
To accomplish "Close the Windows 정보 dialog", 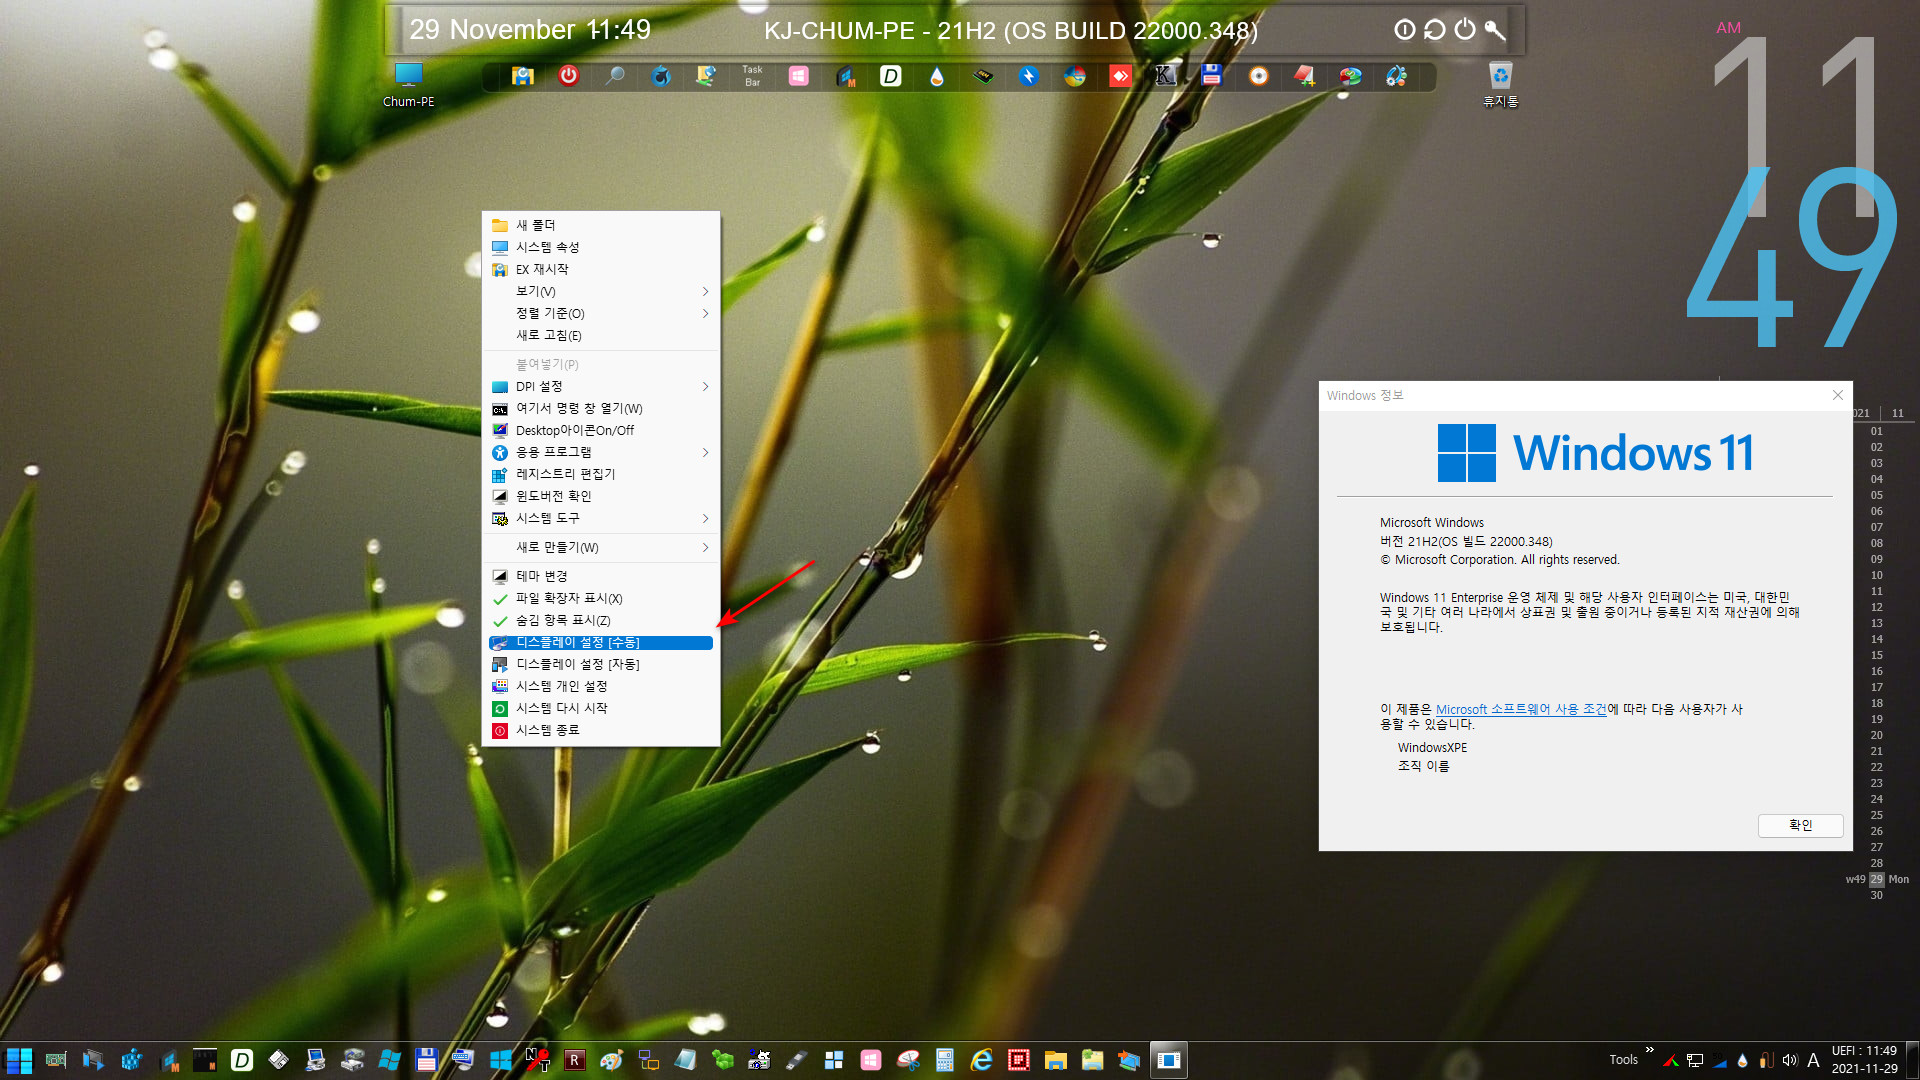I will [x=1837, y=395].
